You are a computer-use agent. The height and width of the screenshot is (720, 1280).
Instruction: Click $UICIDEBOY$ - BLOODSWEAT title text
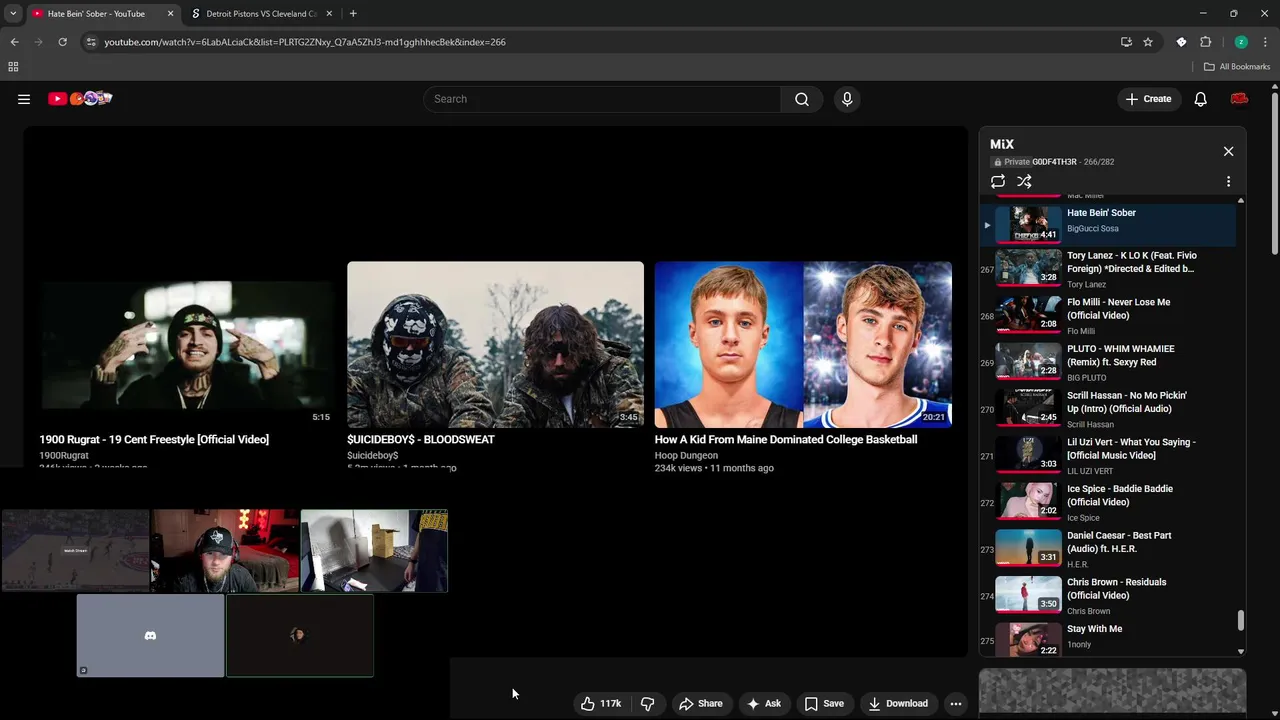(421, 439)
